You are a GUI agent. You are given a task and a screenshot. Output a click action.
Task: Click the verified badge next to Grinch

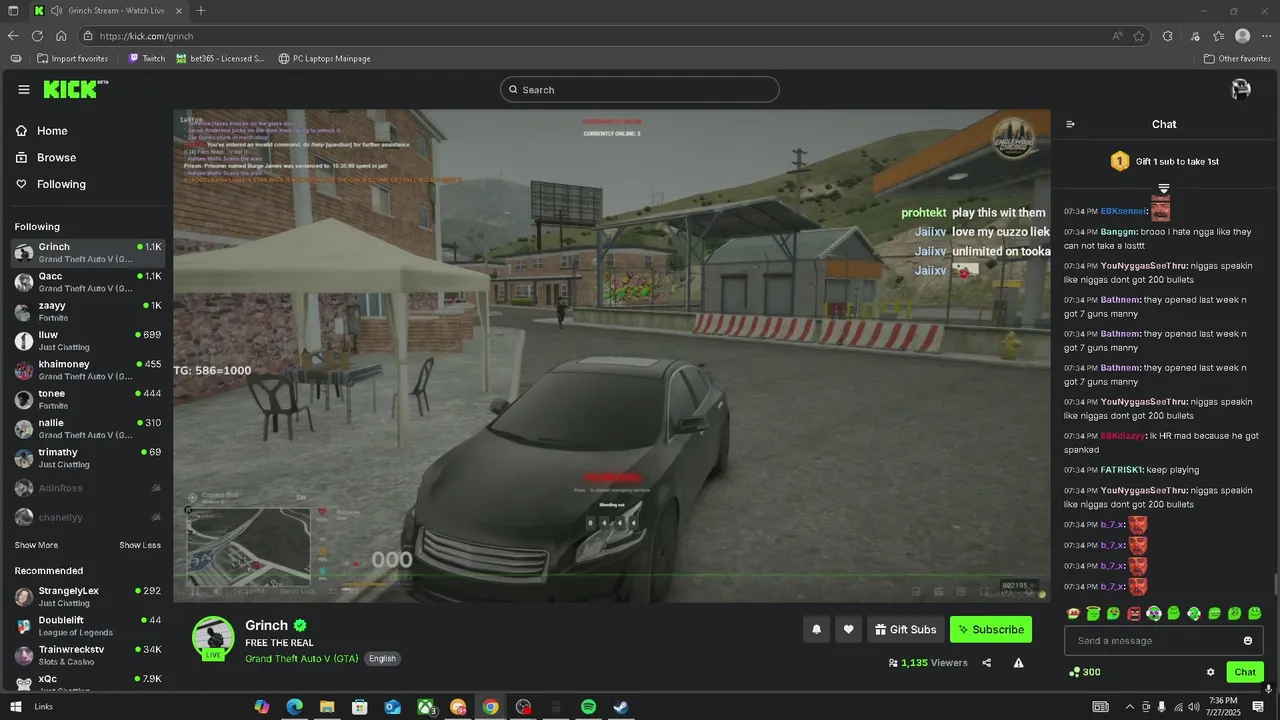tap(300, 625)
